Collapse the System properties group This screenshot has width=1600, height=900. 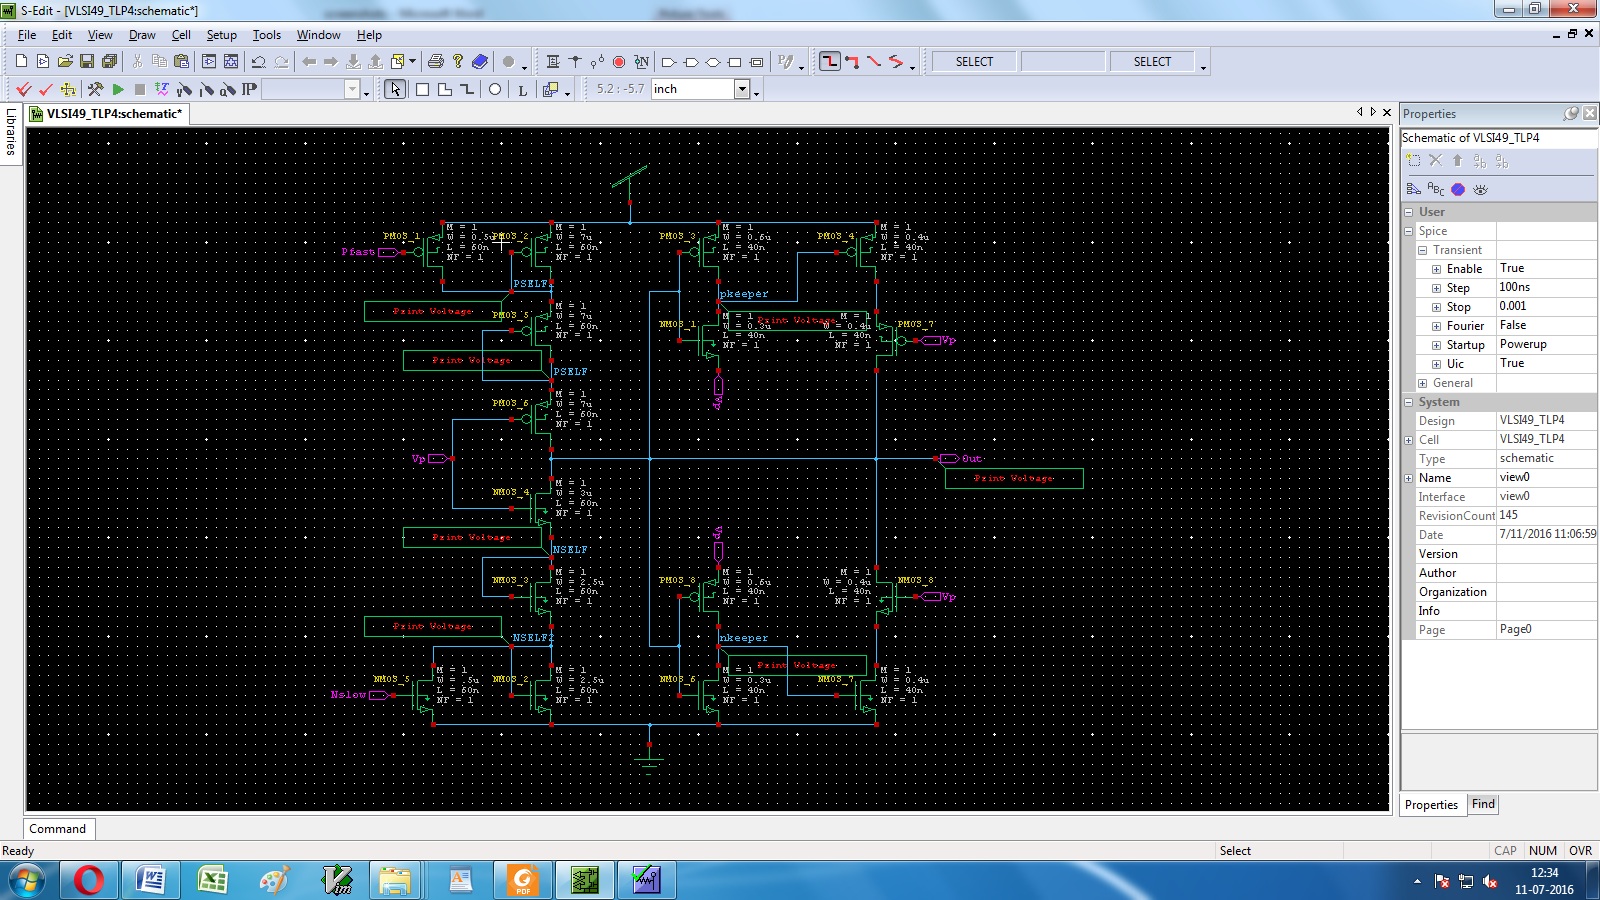click(1409, 402)
